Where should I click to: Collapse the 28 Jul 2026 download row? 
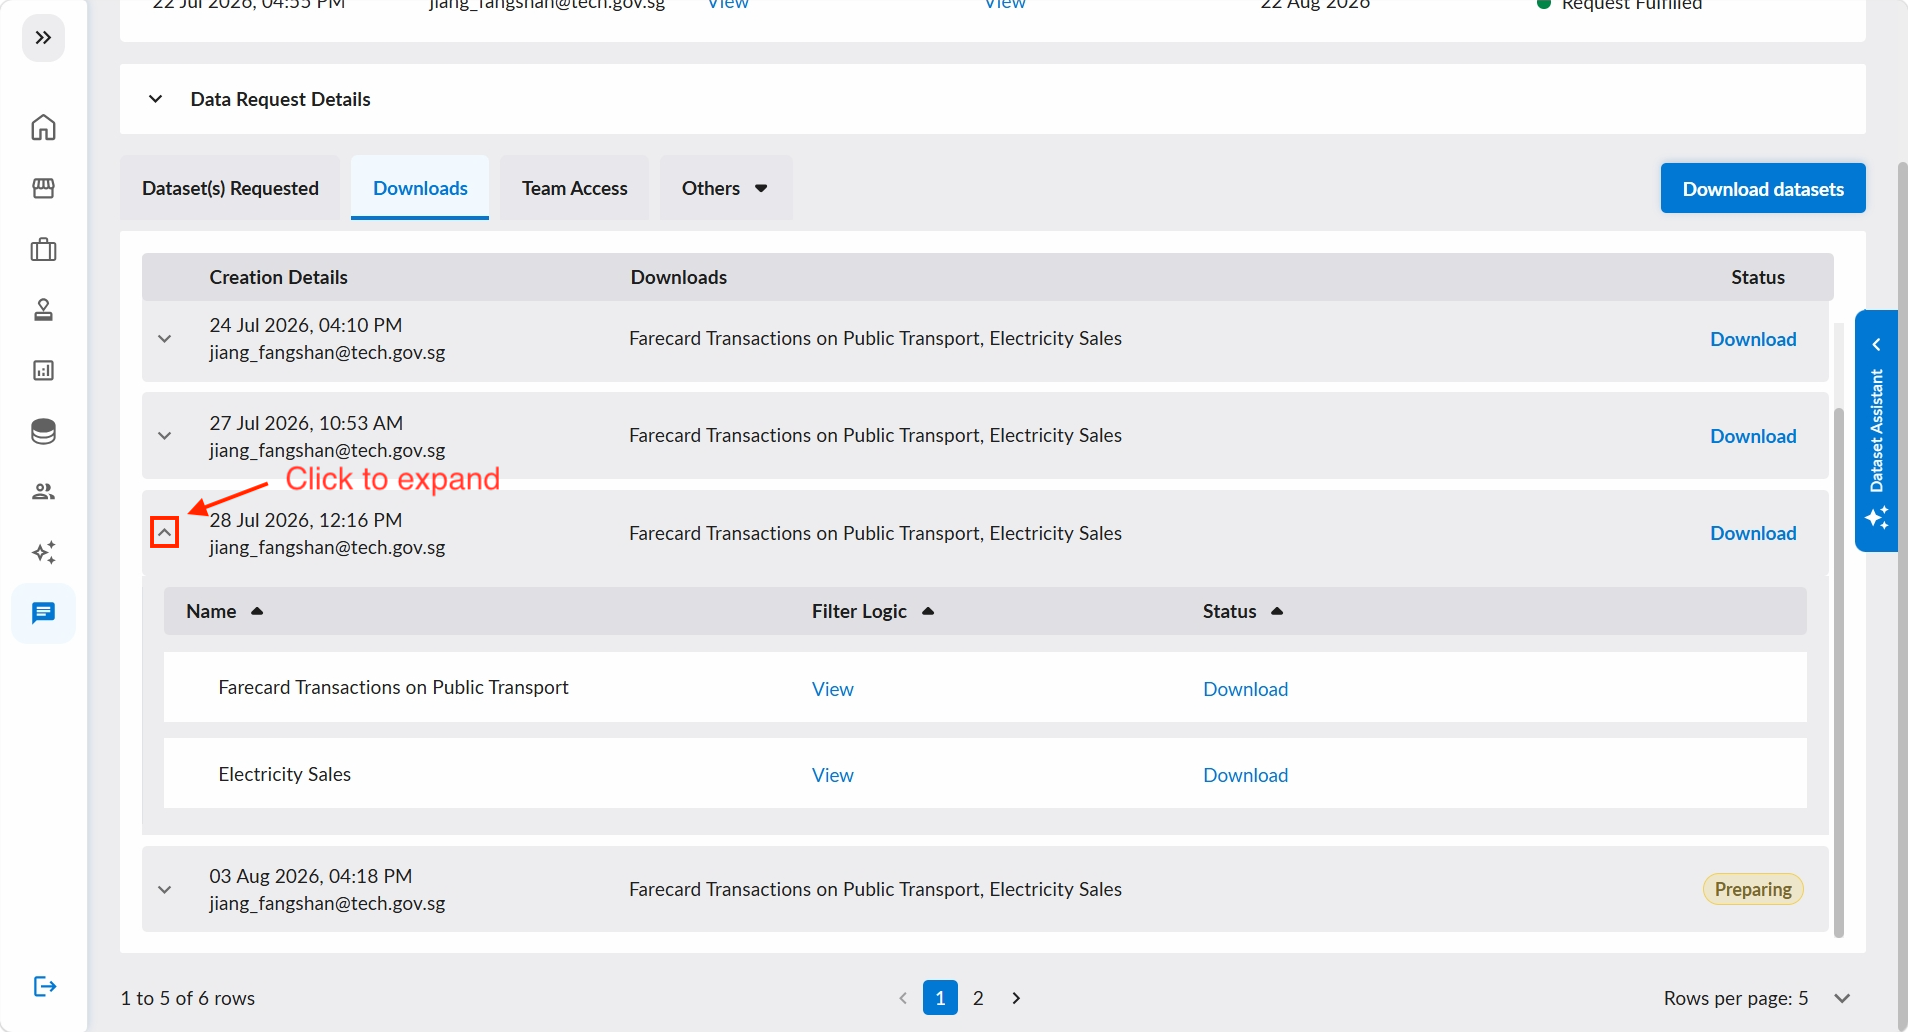165,532
